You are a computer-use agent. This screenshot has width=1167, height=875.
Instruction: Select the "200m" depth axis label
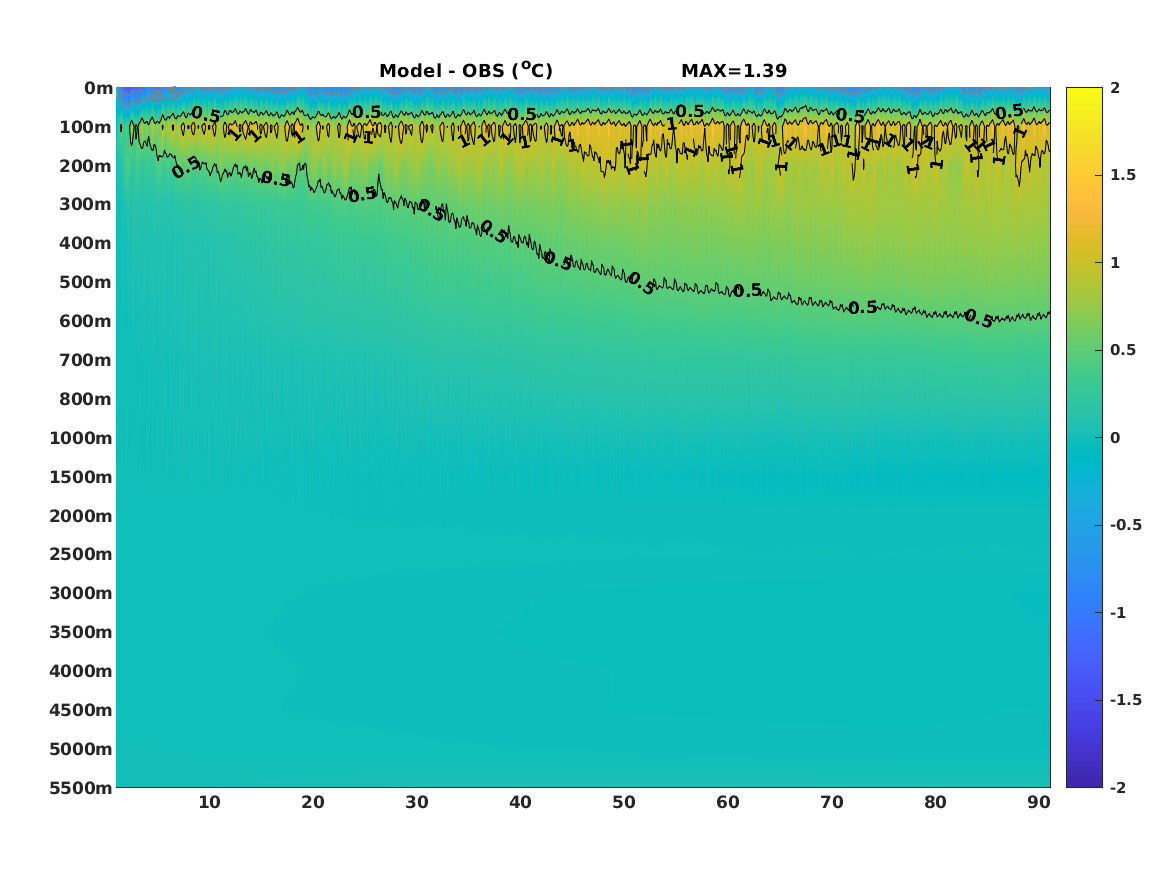(x=86, y=166)
